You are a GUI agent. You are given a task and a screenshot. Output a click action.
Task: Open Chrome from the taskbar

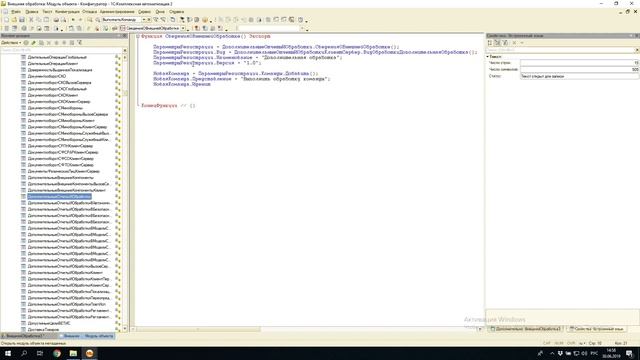coord(57,353)
